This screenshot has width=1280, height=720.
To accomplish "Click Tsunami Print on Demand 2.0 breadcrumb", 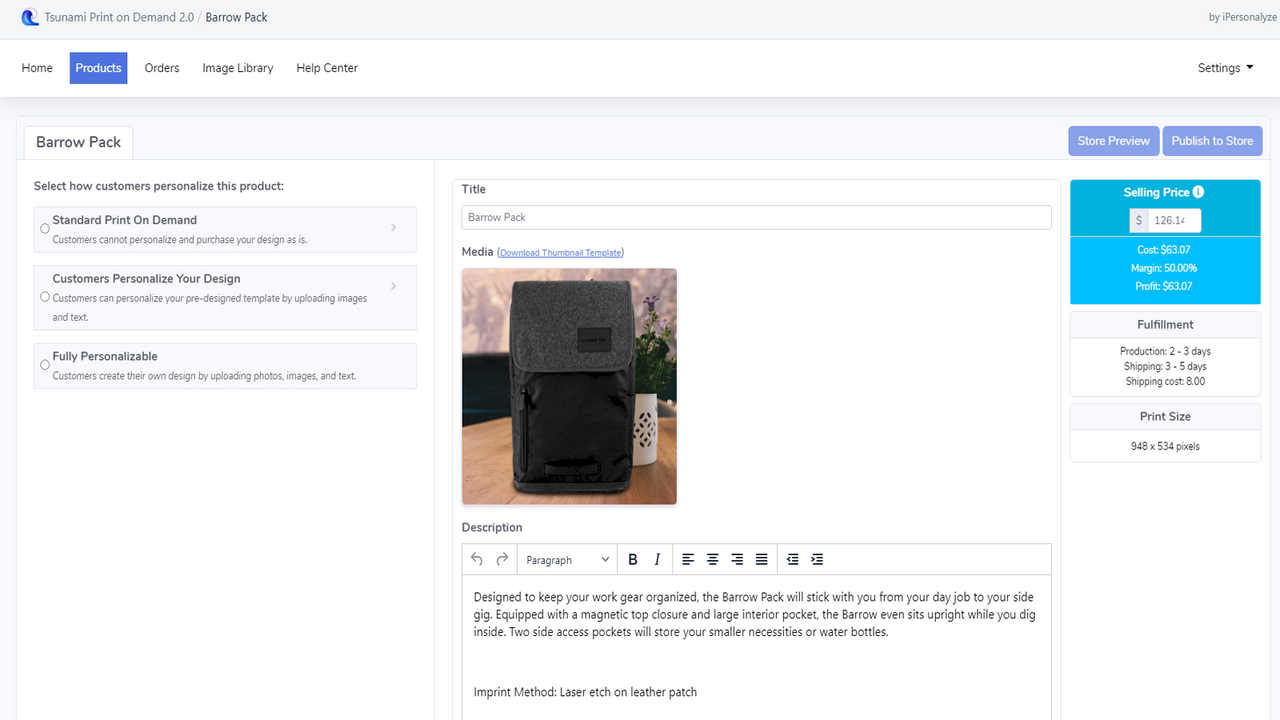I will click(x=119, y=17).
